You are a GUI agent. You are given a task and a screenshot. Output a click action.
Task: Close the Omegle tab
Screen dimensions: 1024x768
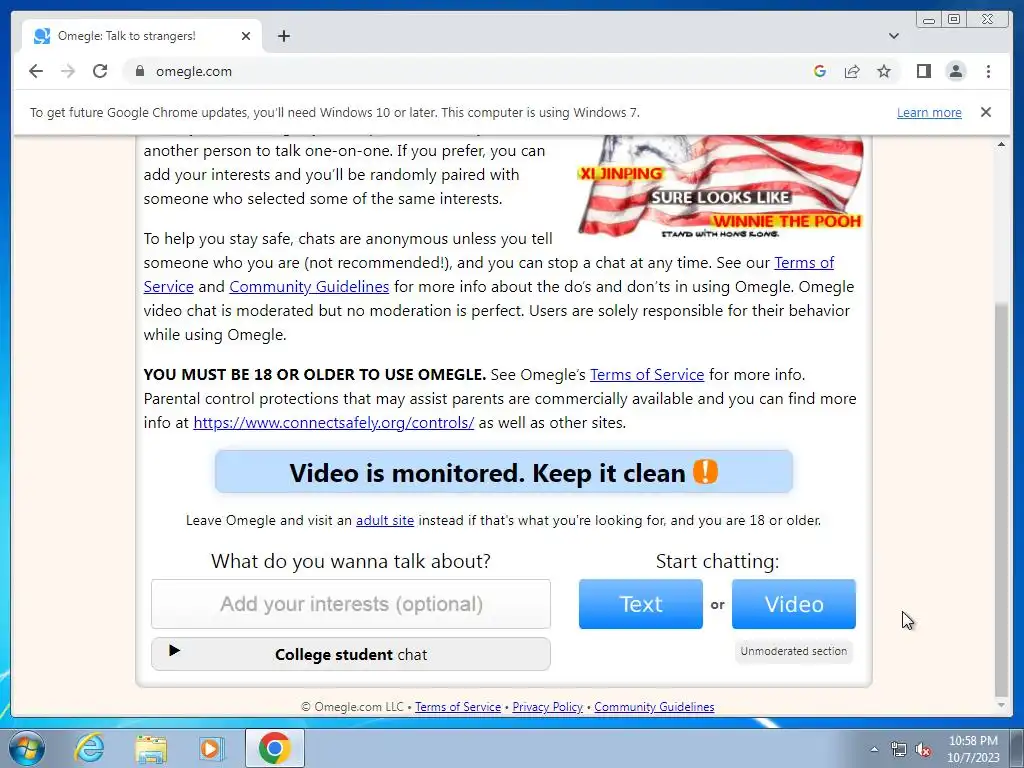tap(246, 36)
